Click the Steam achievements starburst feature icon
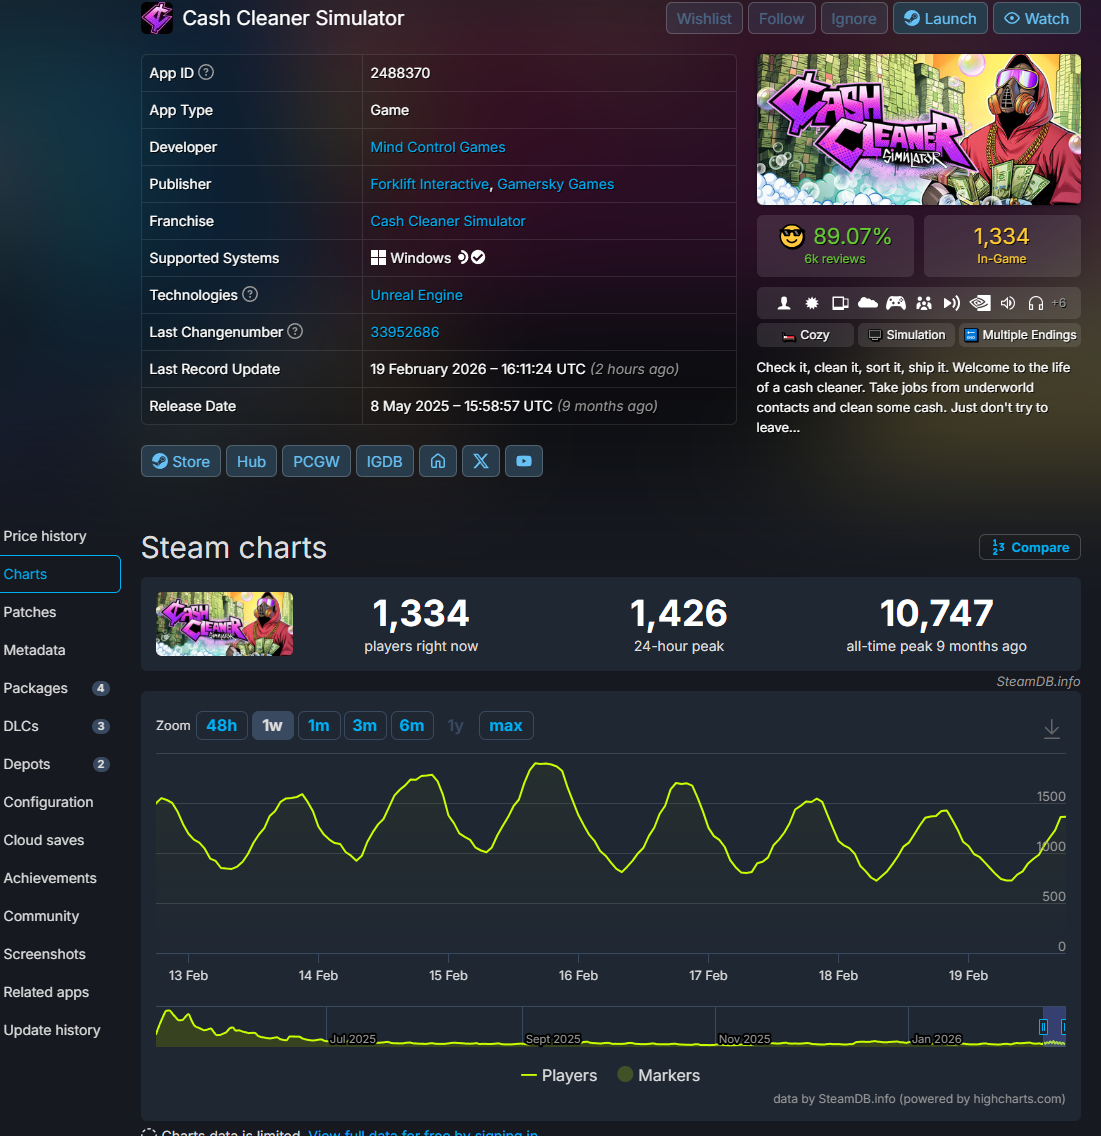Image resolution: width=1101 pixels, height=1136 pixels. pos(812,303)
